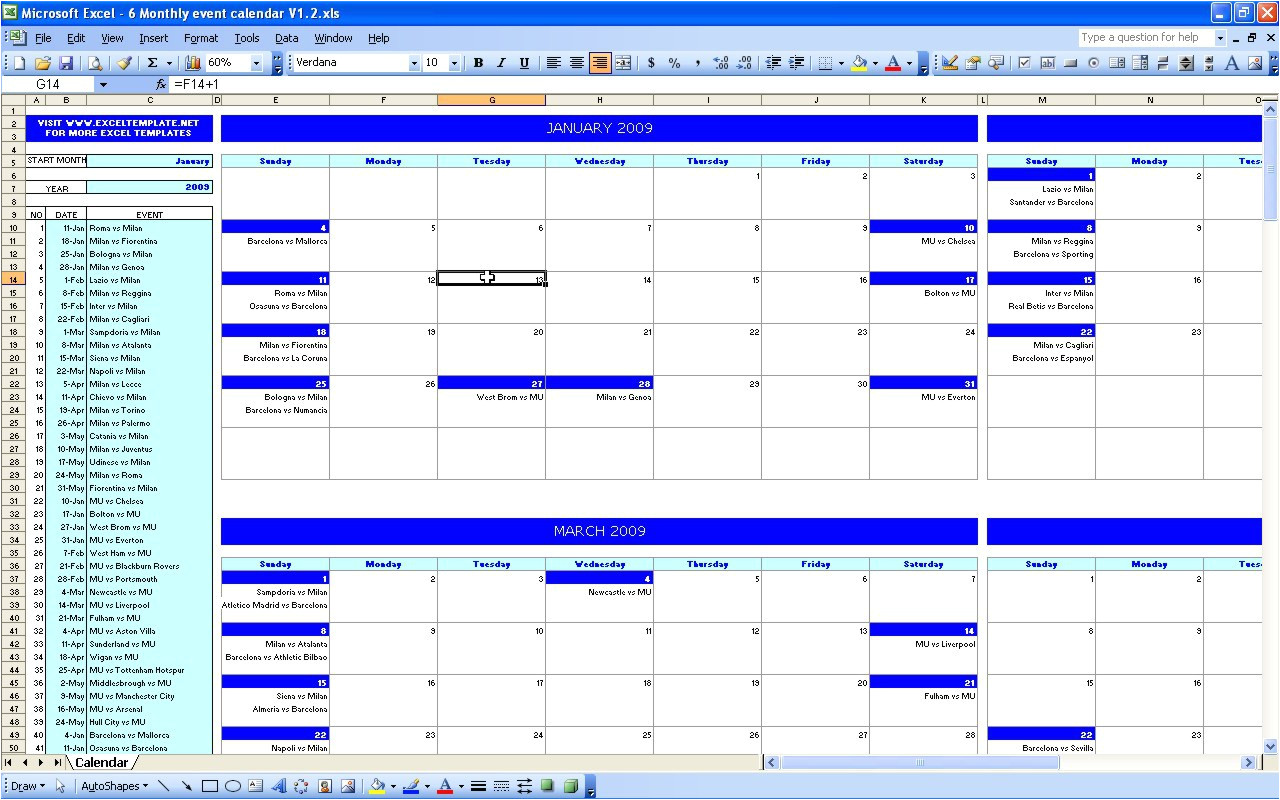The image size is (1280, 800).
Task: Toggle Bold formatting
Action: 478,63
